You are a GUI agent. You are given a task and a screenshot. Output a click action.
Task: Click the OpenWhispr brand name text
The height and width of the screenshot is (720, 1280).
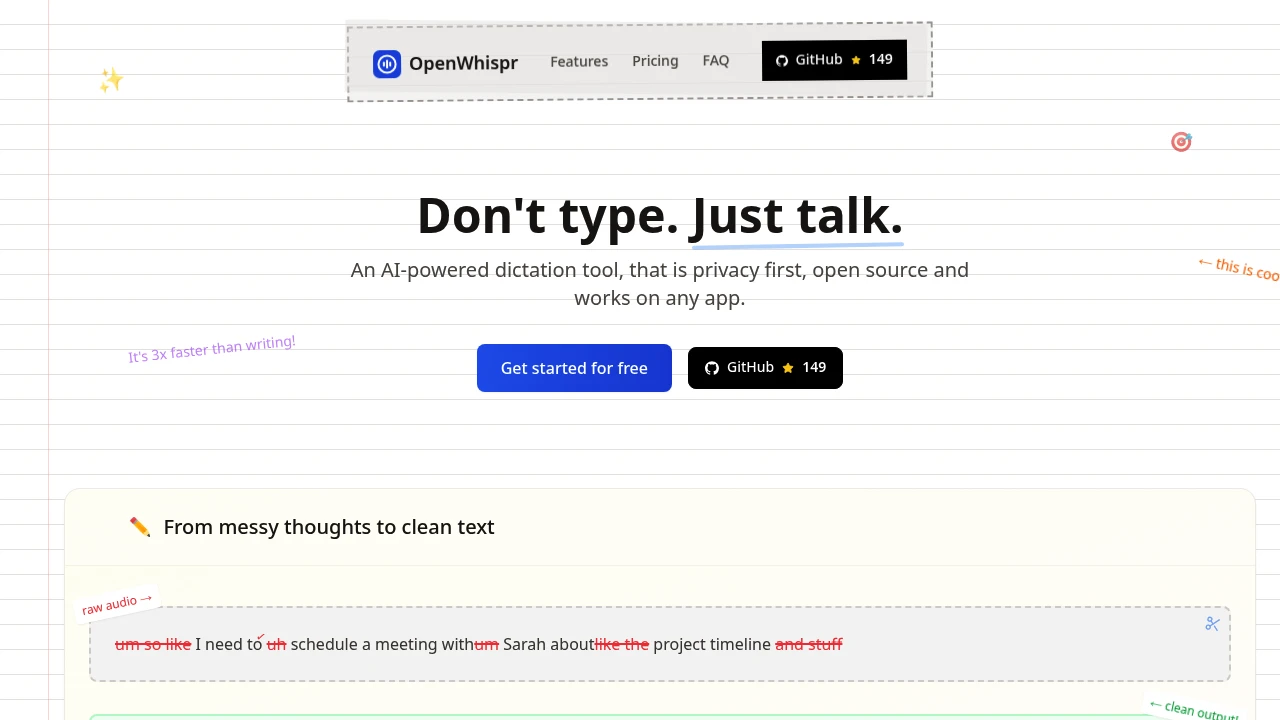(463, 64)
